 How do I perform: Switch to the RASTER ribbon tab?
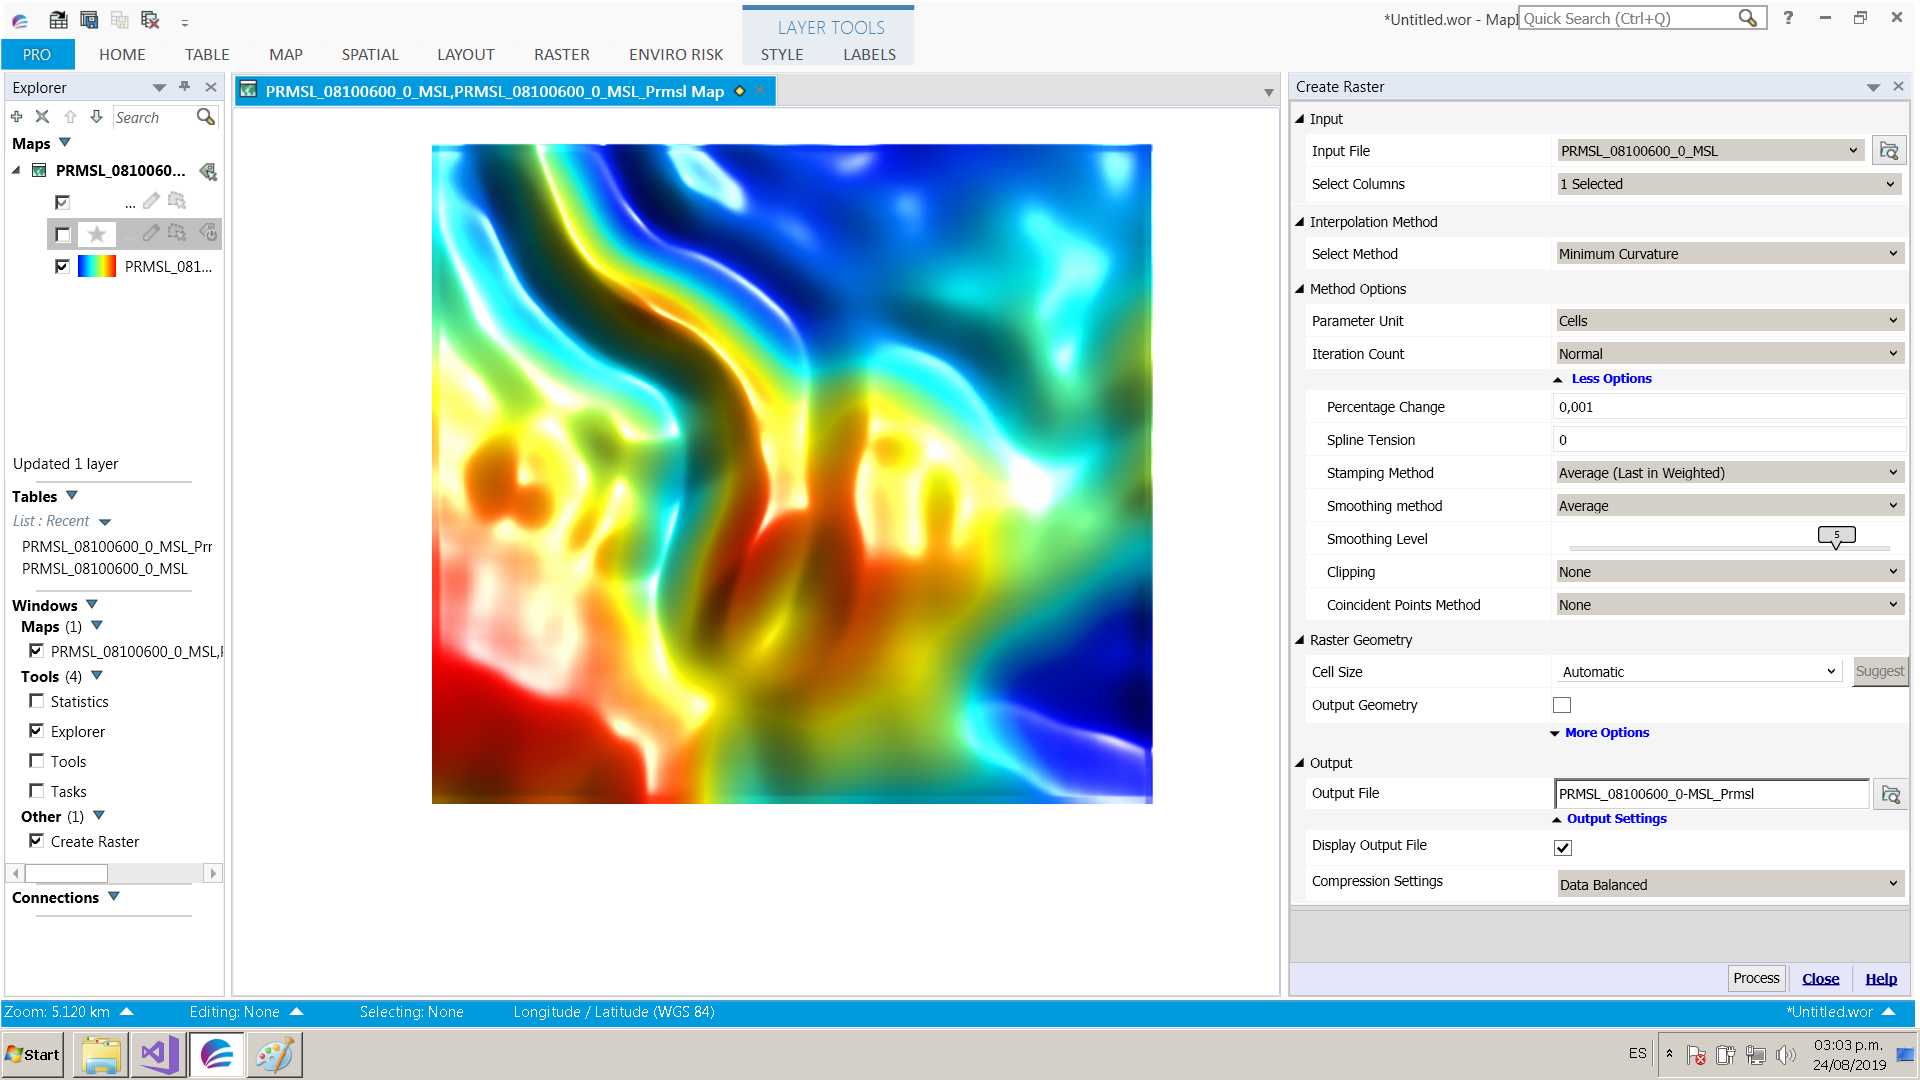pyautogui.click(x=561, y=55)
